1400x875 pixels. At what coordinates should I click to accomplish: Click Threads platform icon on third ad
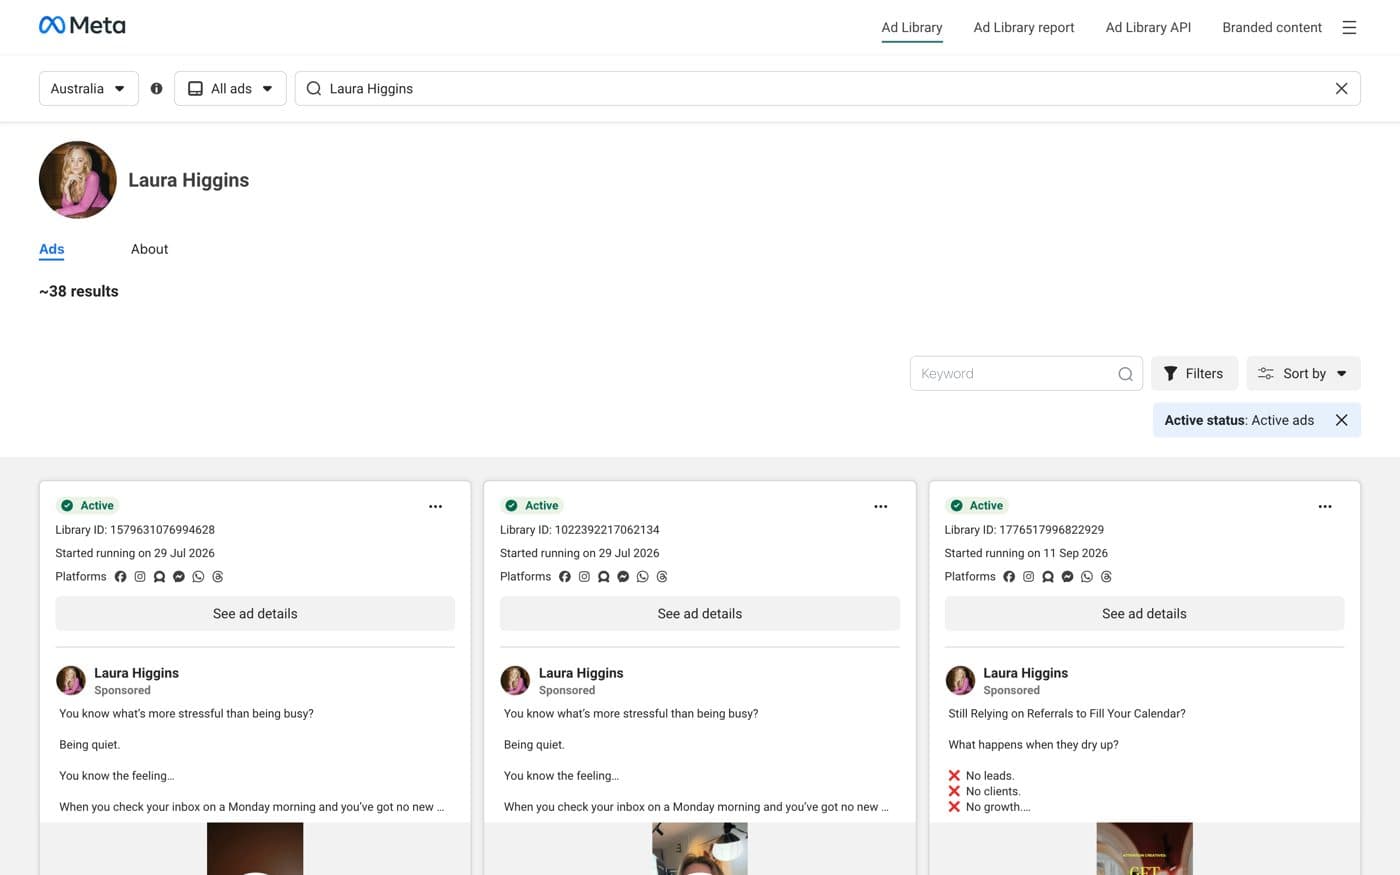1106,577
